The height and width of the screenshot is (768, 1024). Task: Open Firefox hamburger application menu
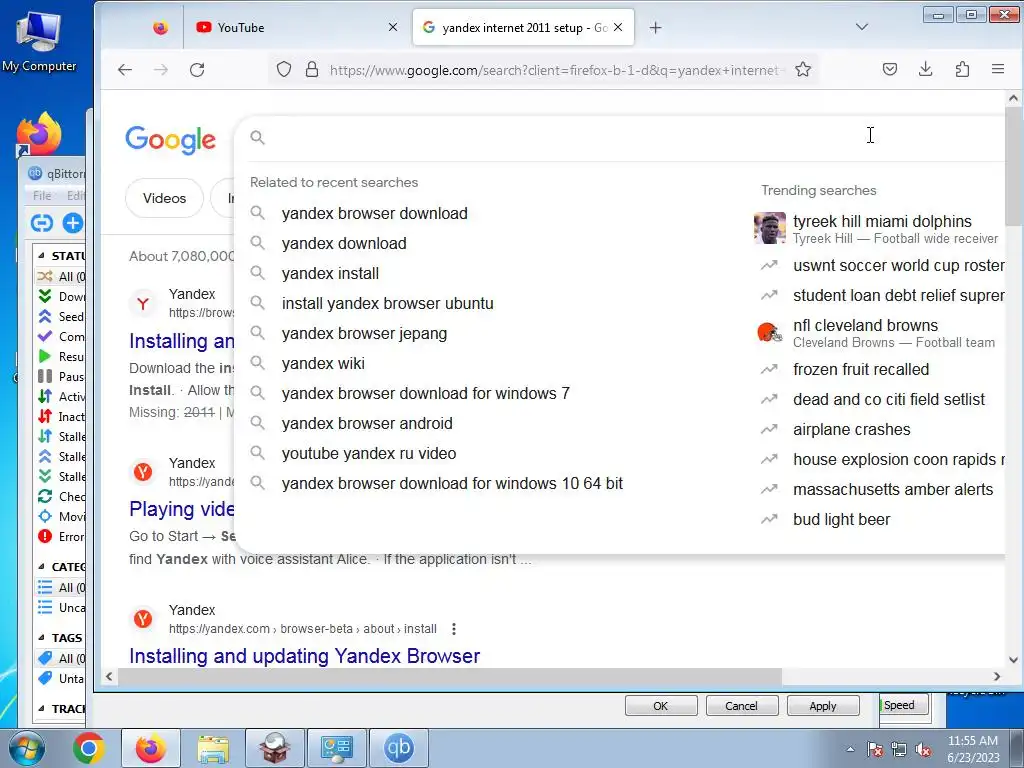(x=997, y=69)
